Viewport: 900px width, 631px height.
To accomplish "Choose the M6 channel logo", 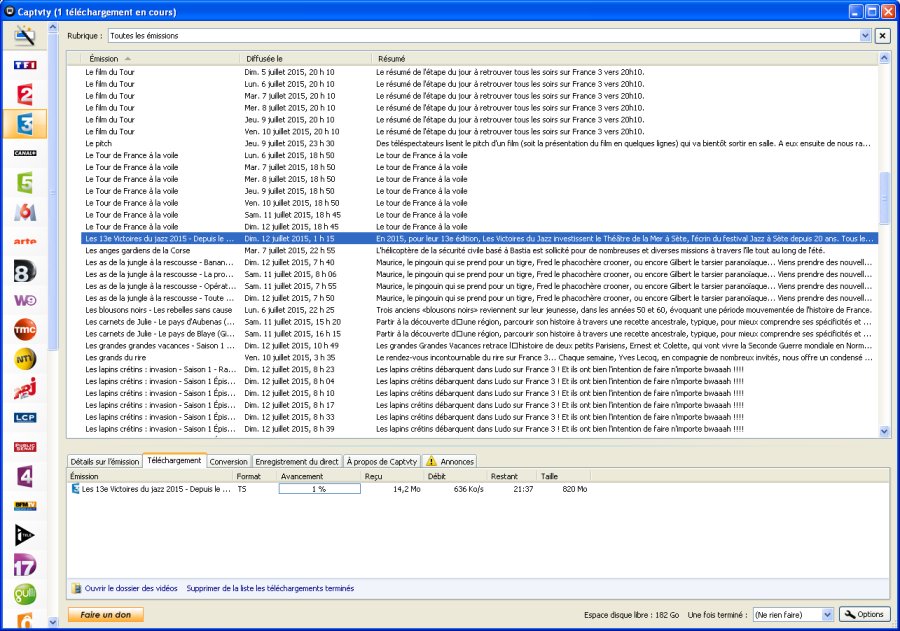I will [25, 212].
